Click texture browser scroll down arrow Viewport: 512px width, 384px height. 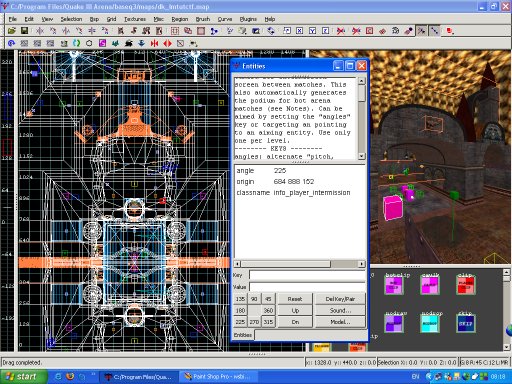pyautogui.click(x=506, y=347)
